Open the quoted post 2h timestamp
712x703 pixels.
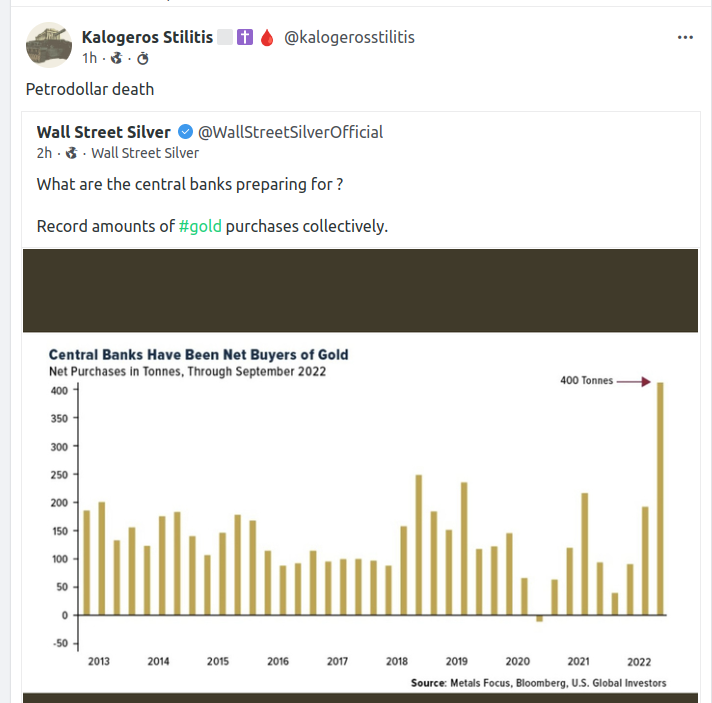[x=44, y=153]
